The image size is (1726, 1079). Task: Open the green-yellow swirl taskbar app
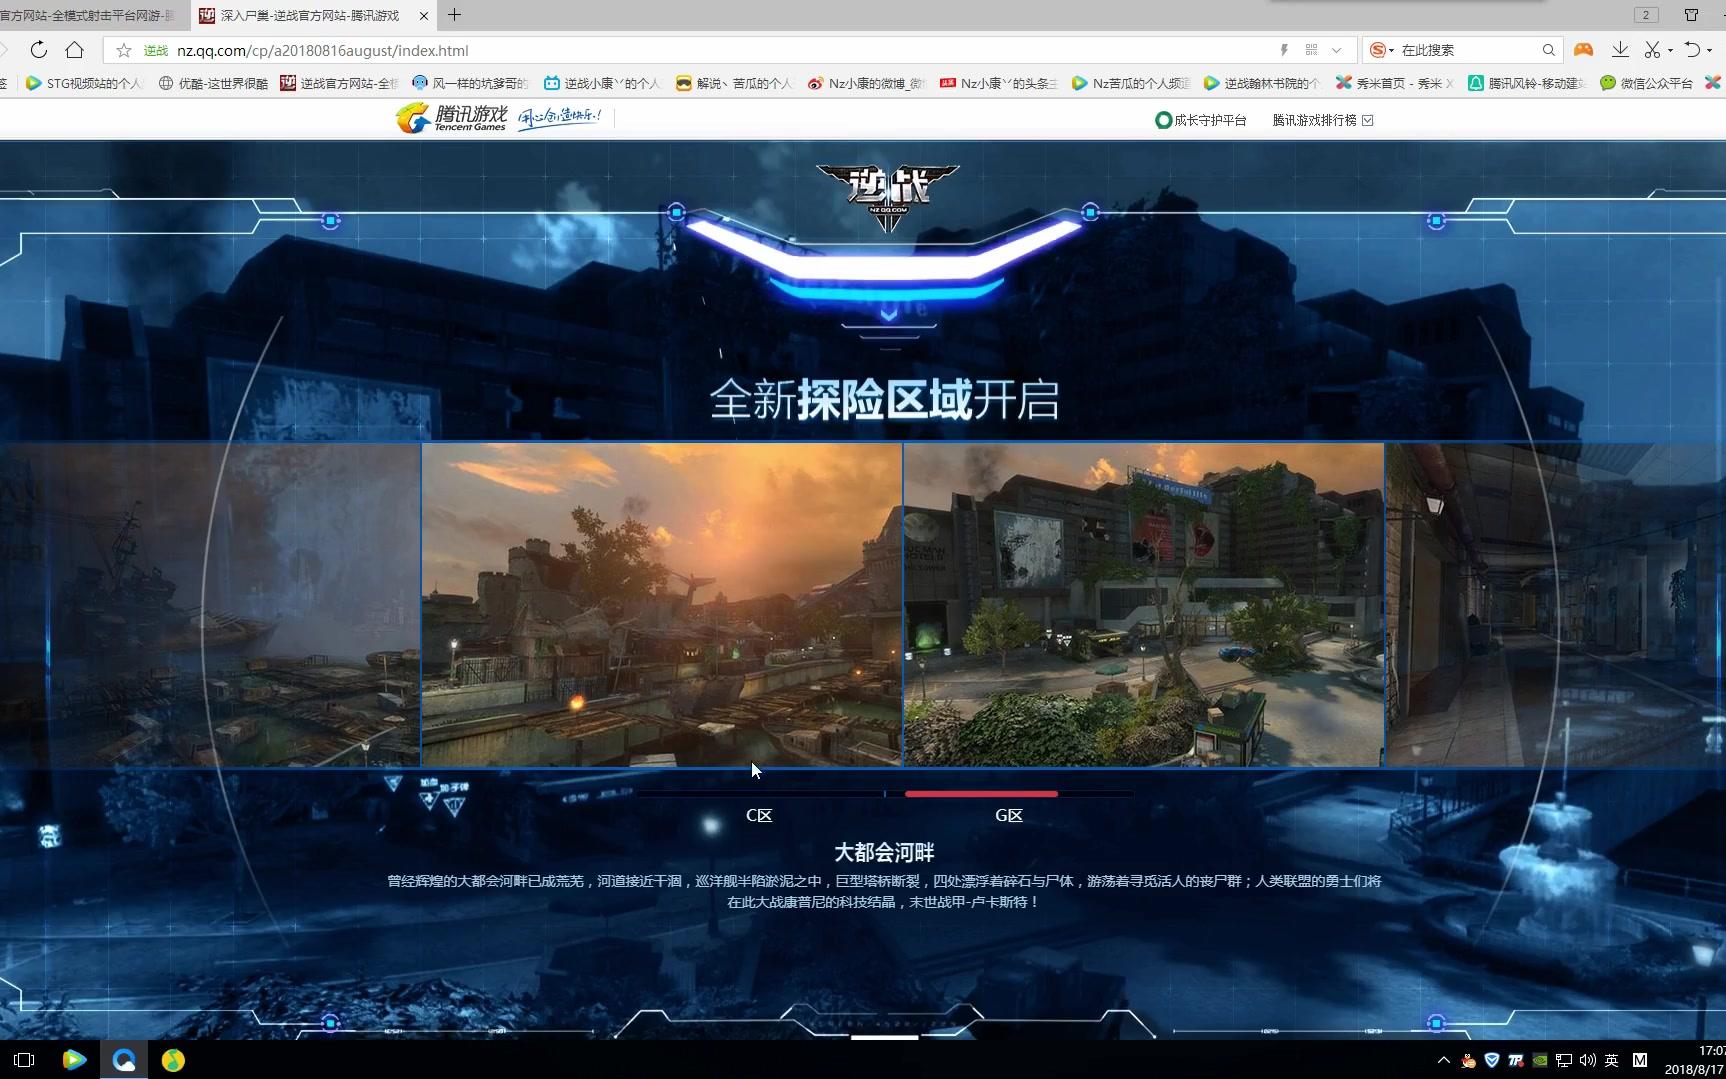click(173, 1060)
